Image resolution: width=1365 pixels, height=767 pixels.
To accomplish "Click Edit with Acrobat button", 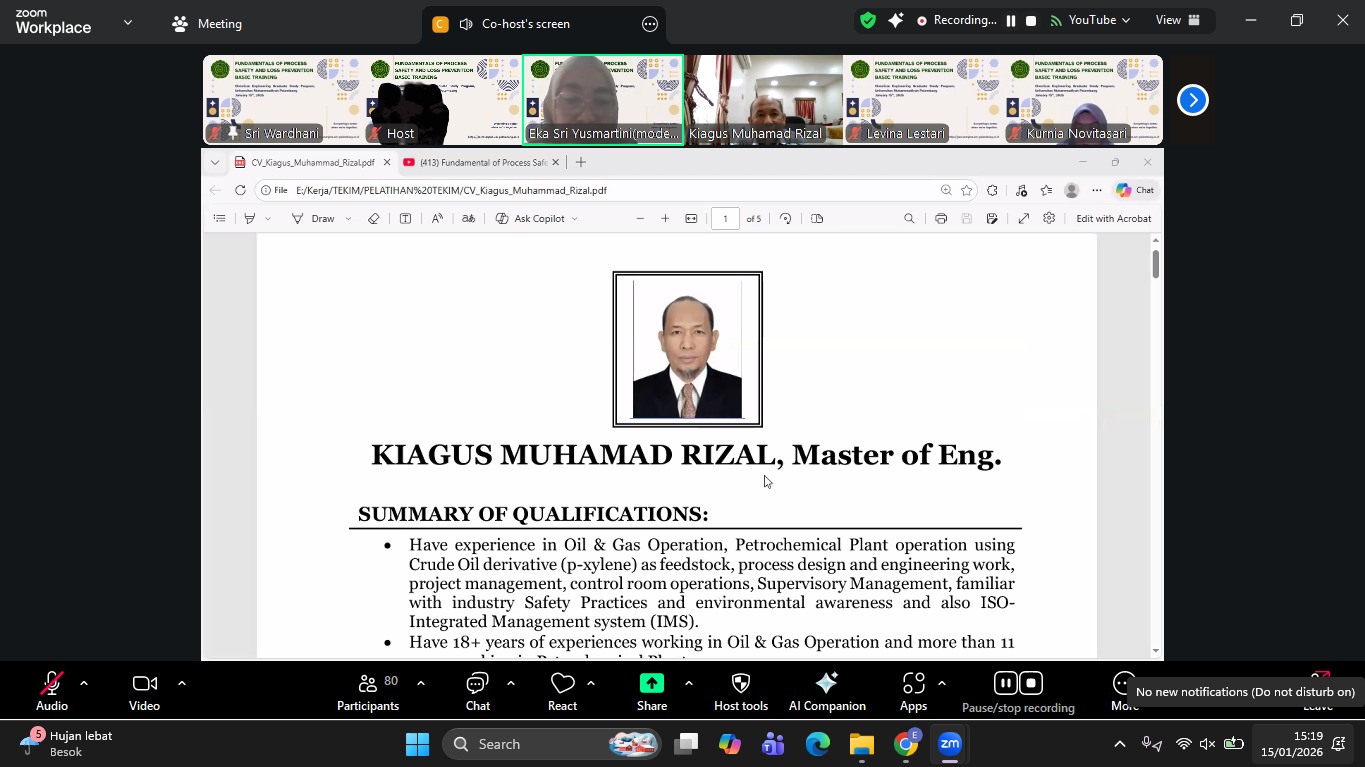I will pos(1113,219).
